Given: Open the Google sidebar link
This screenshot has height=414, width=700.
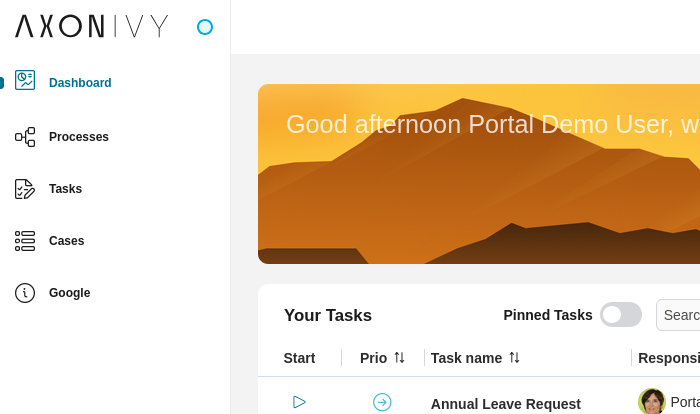Looking at the screenshot, I should click(70, 293).
